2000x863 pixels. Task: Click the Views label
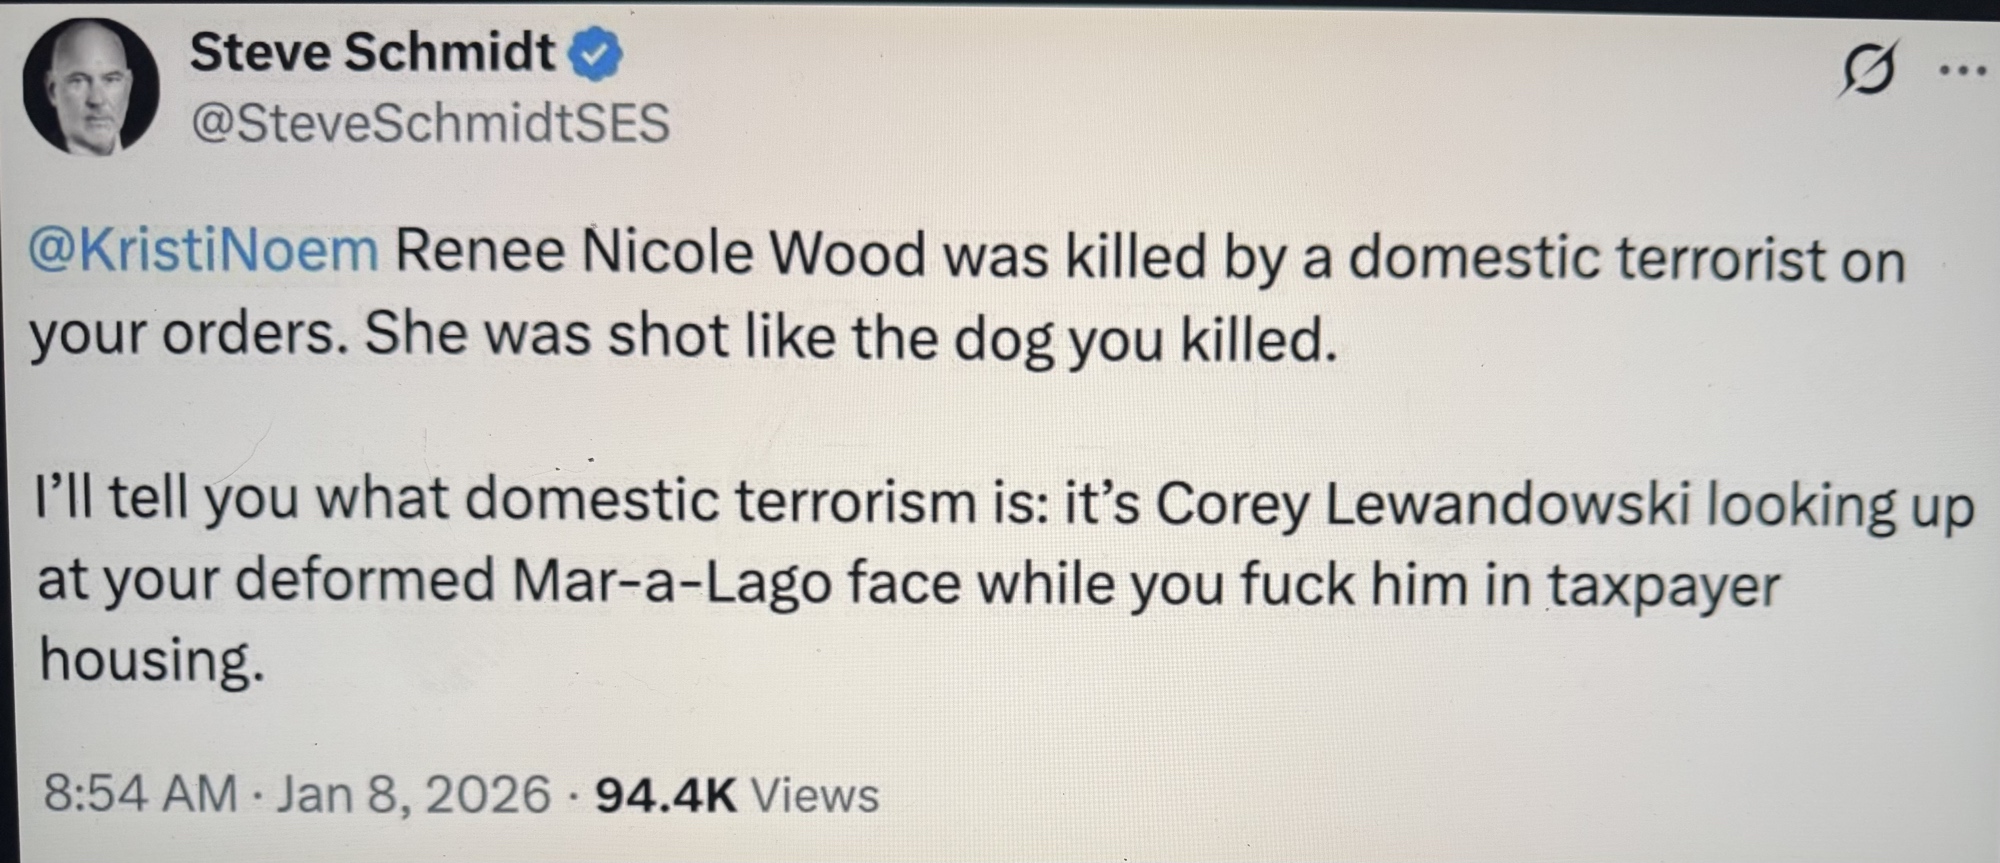(x=814, y=796)
